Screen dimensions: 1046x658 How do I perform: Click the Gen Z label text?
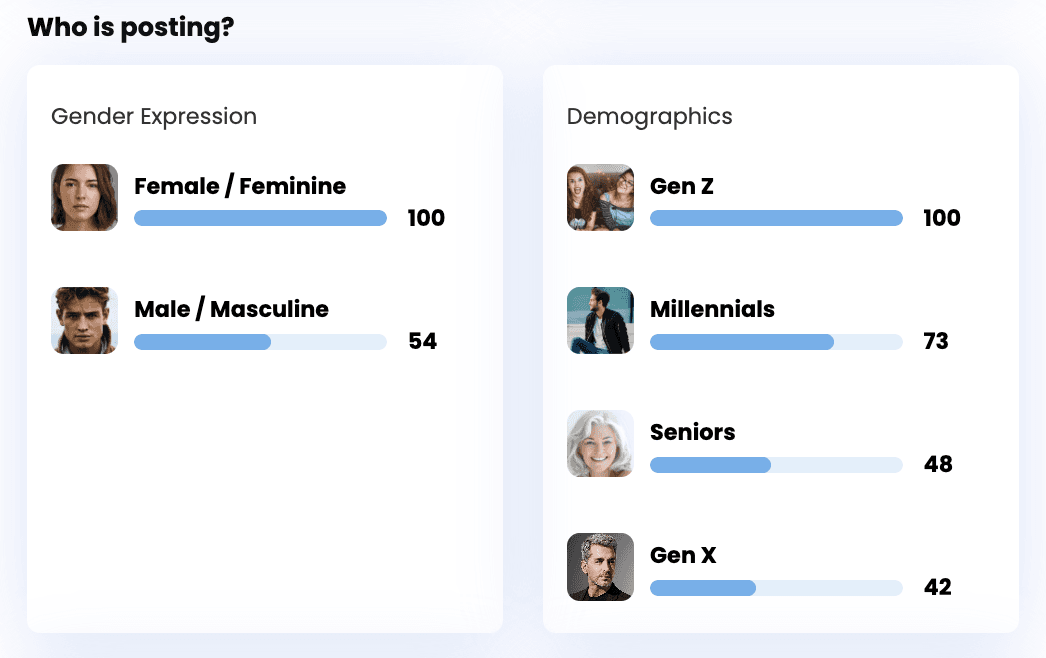tap(682, 186)
